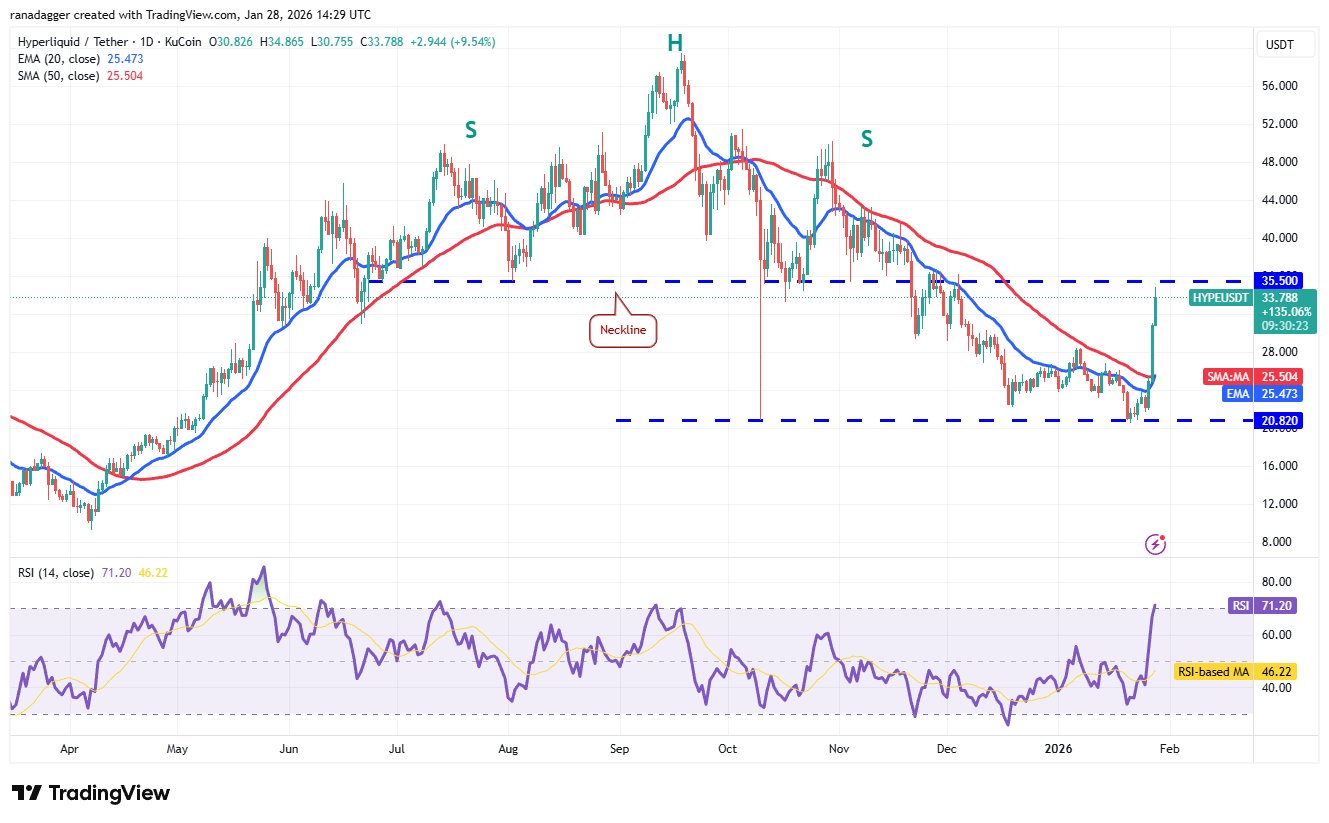Image resolution: width=1329 pixels, height=823 pixels.
Task: Click the purple lightning bolt icon
Action: 1156,544
